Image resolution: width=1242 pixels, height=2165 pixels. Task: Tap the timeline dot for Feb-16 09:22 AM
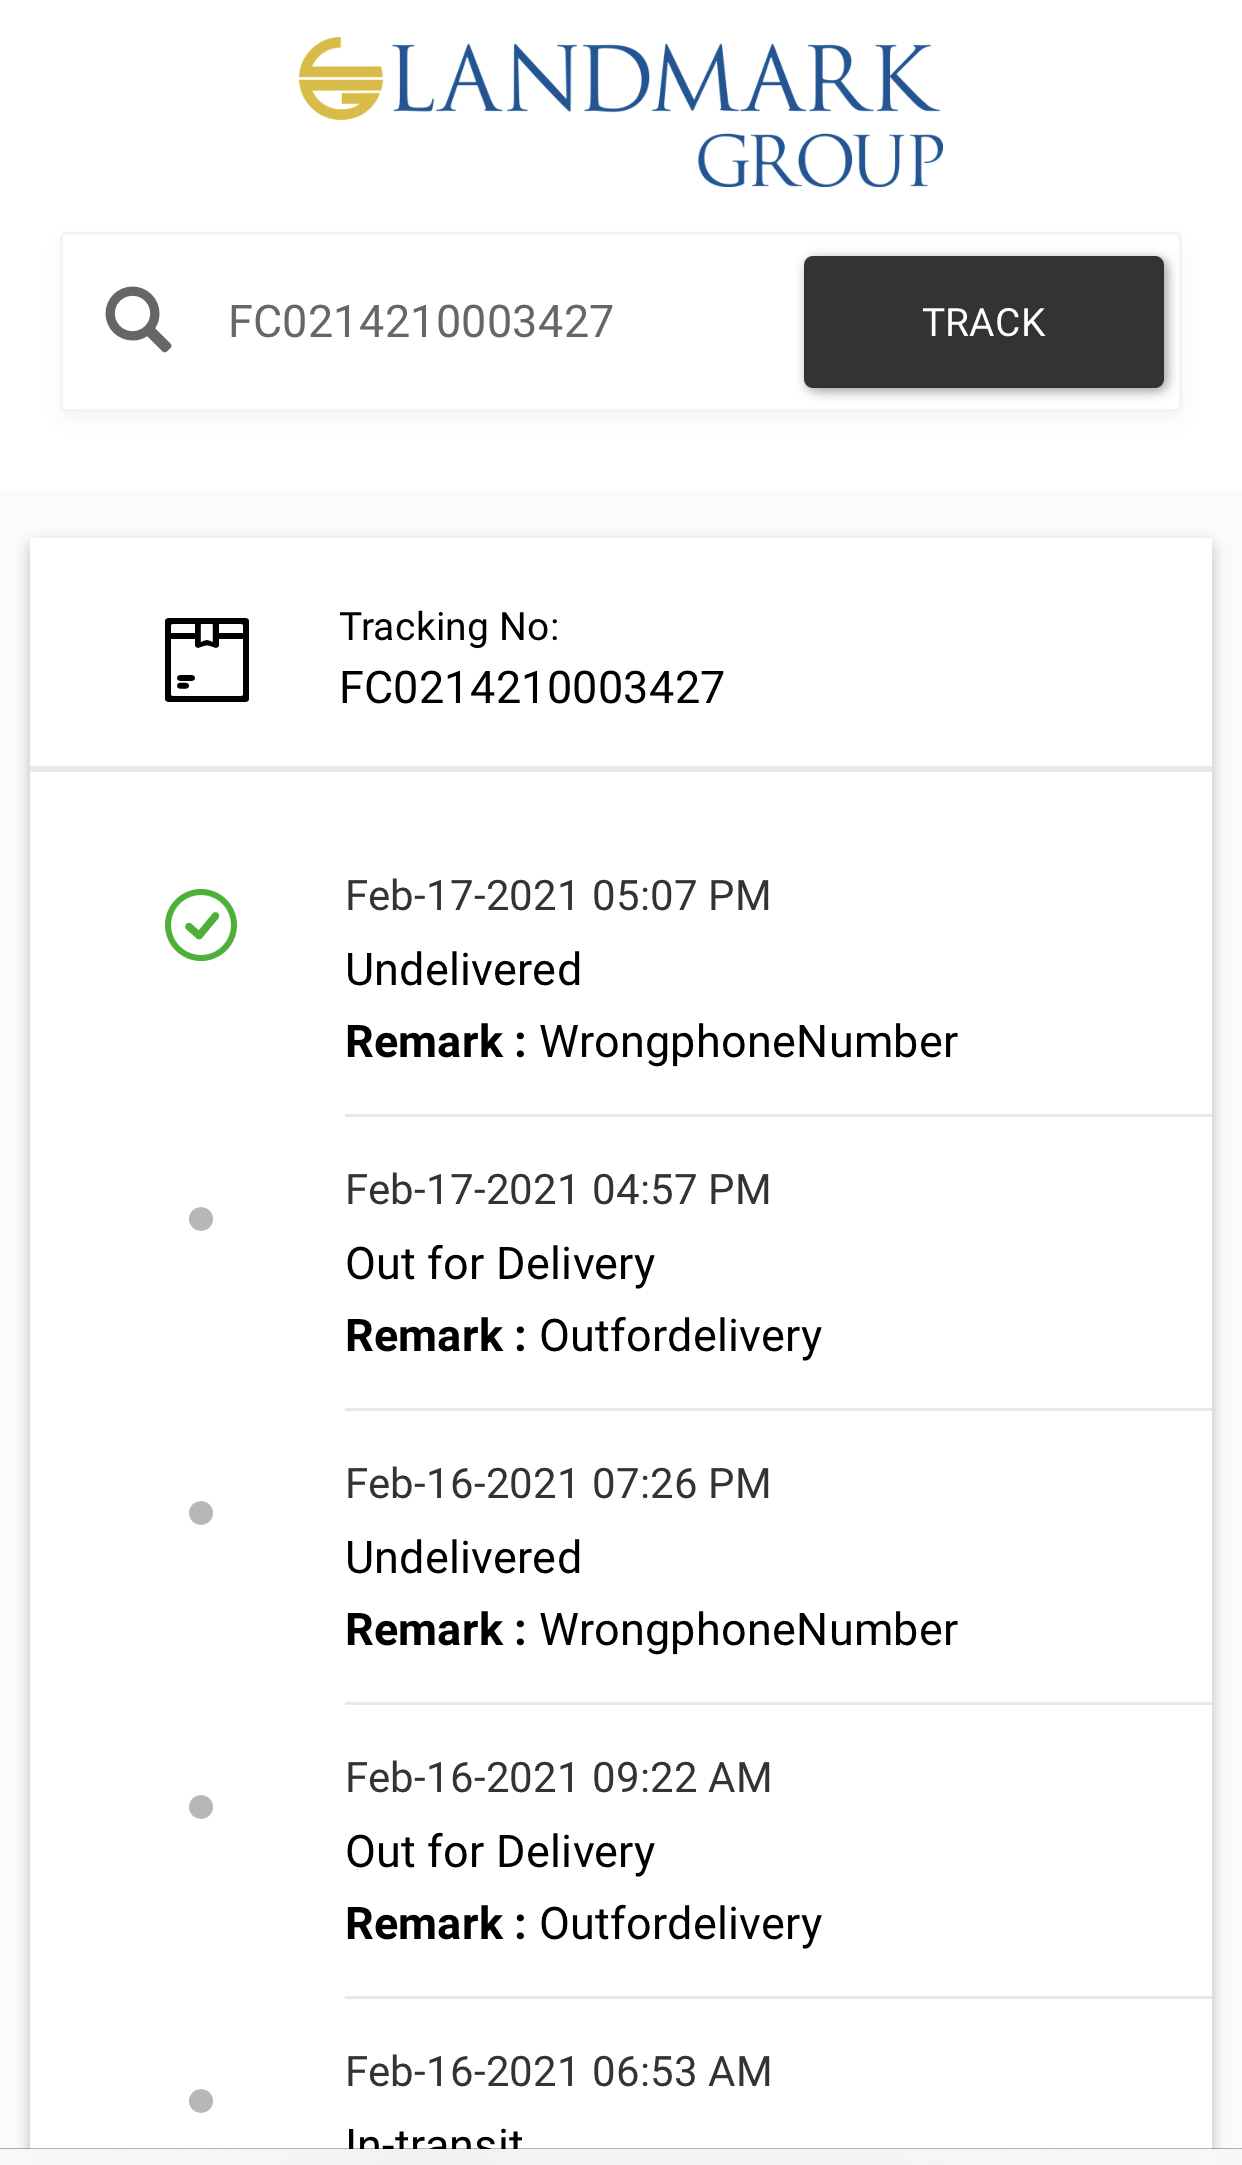coord(201,1807)
